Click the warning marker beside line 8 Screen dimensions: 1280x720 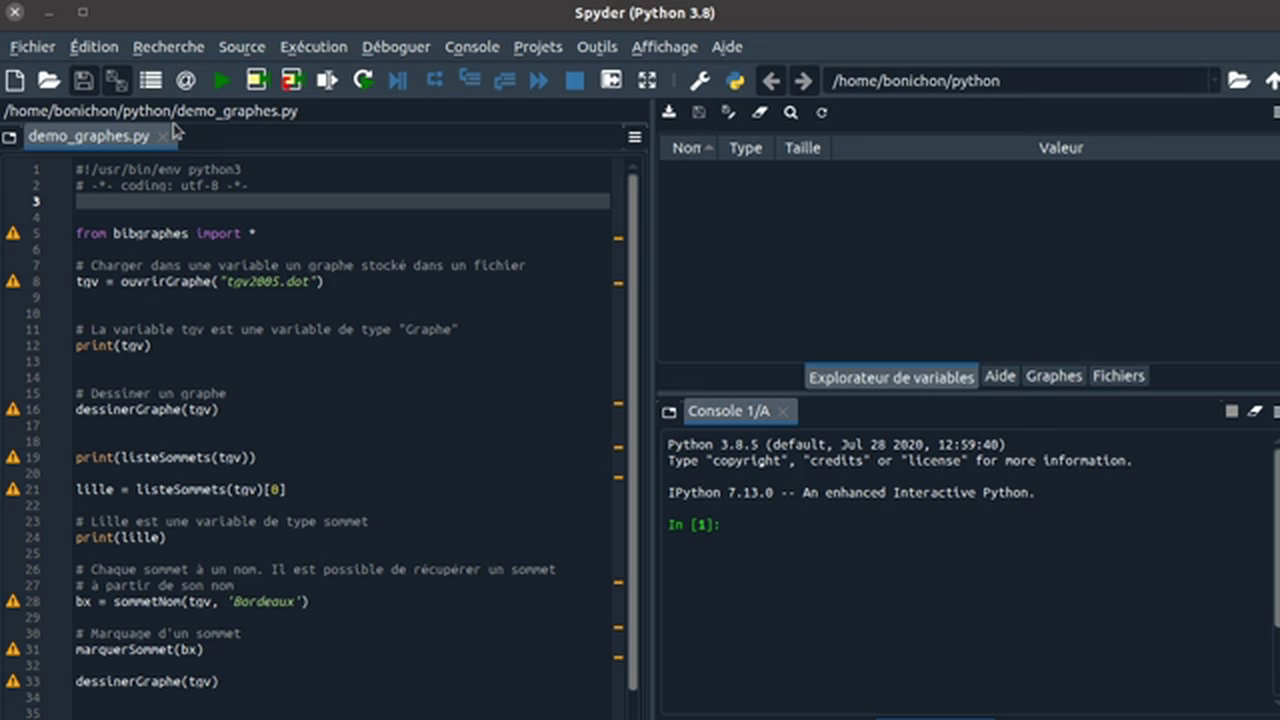point(13,282)
